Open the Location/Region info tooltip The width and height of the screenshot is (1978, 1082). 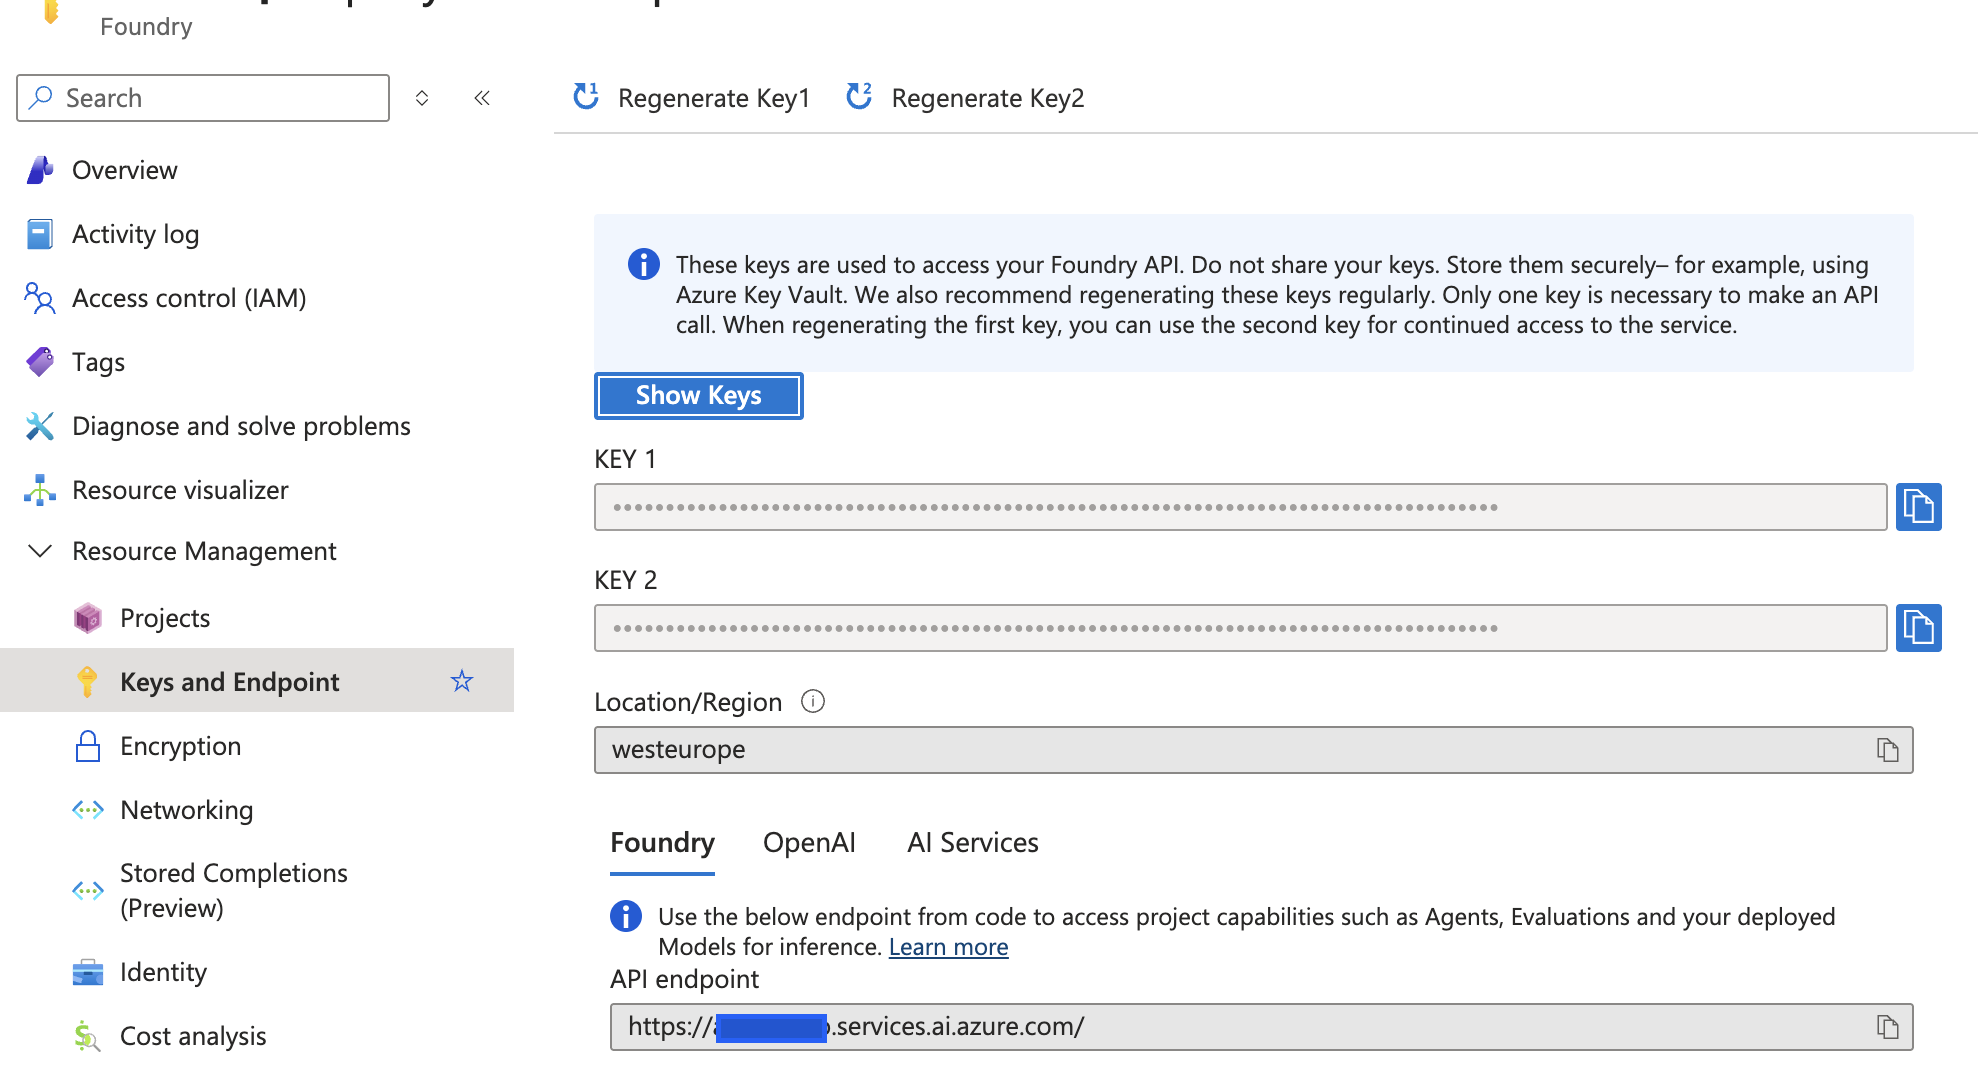point(813,701)
